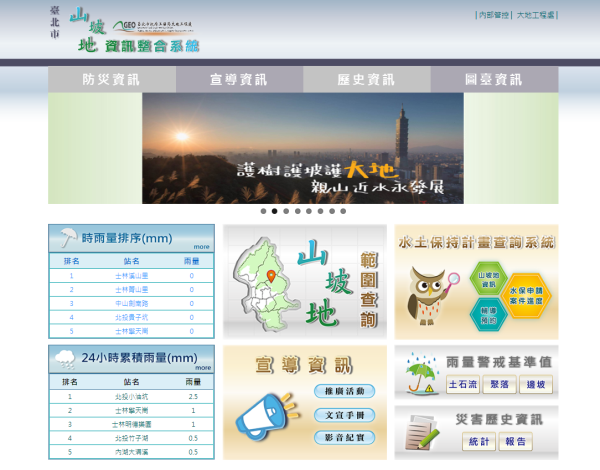Viewport: 600px width, 470px height.
Task: Open the 歷史資訊 menu tab
Action: (x=367, y=80)
